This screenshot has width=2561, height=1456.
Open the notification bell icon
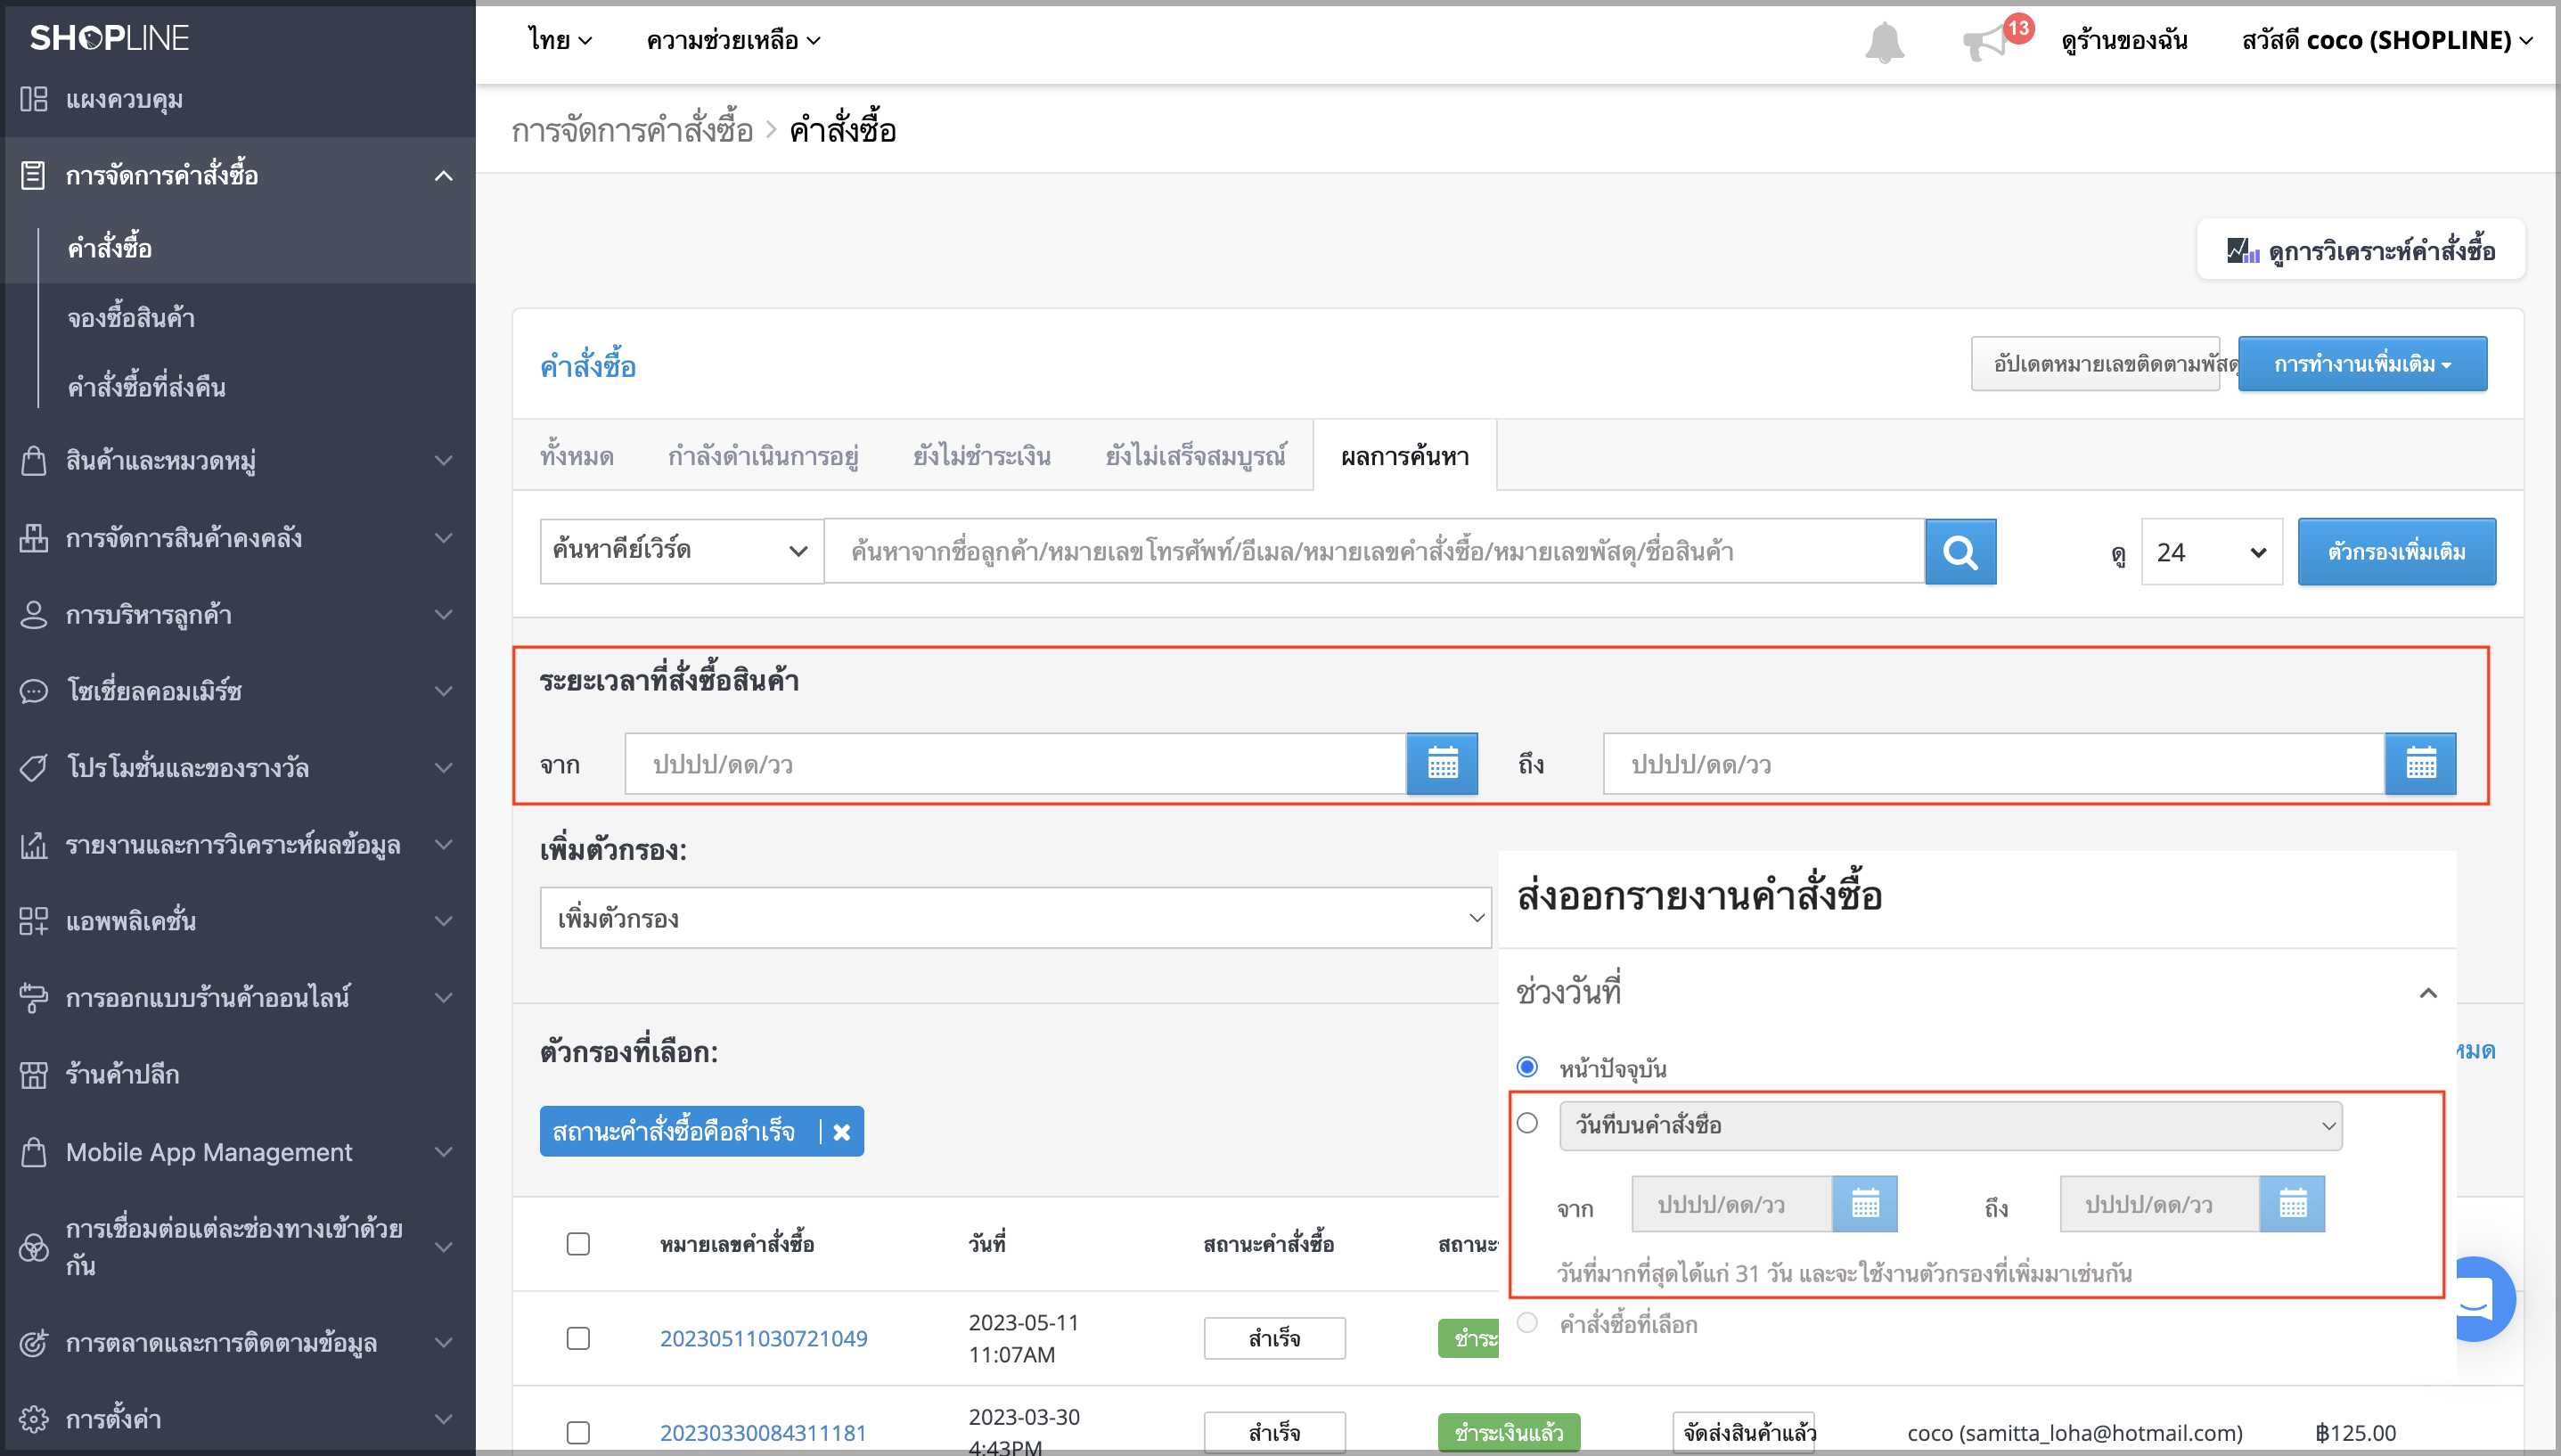click(1884, 41)
